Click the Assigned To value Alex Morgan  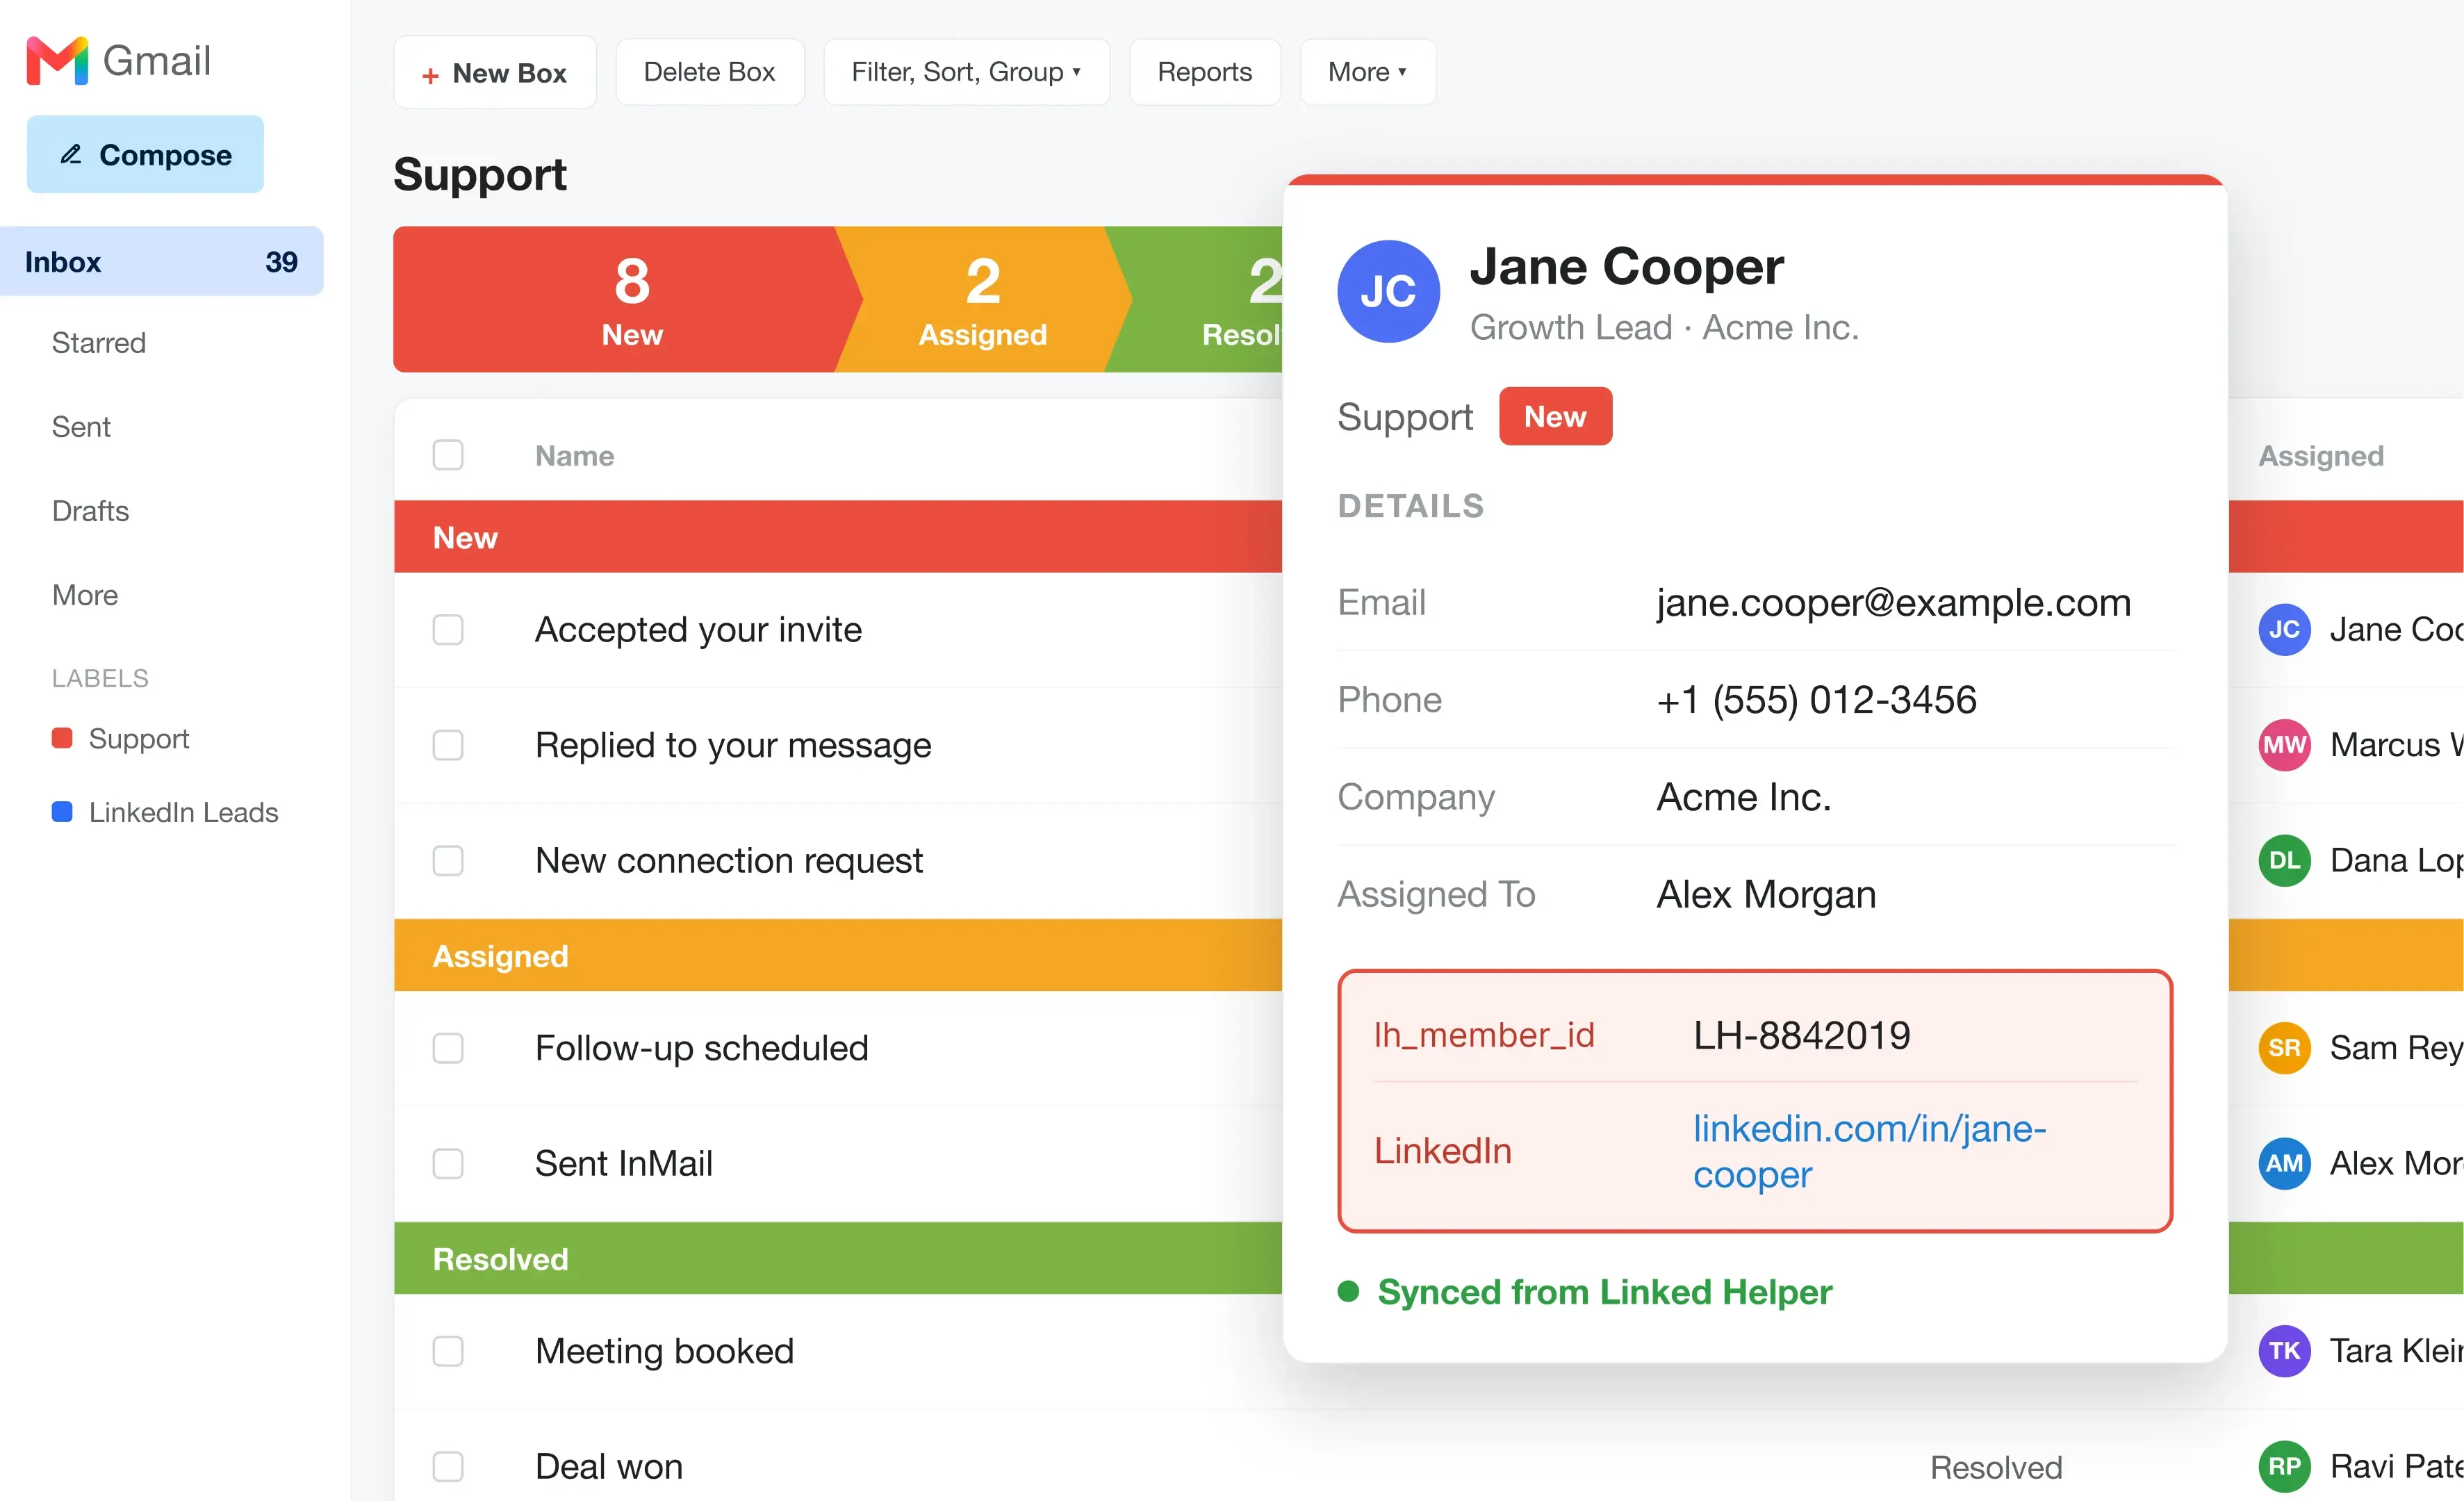1766,895
